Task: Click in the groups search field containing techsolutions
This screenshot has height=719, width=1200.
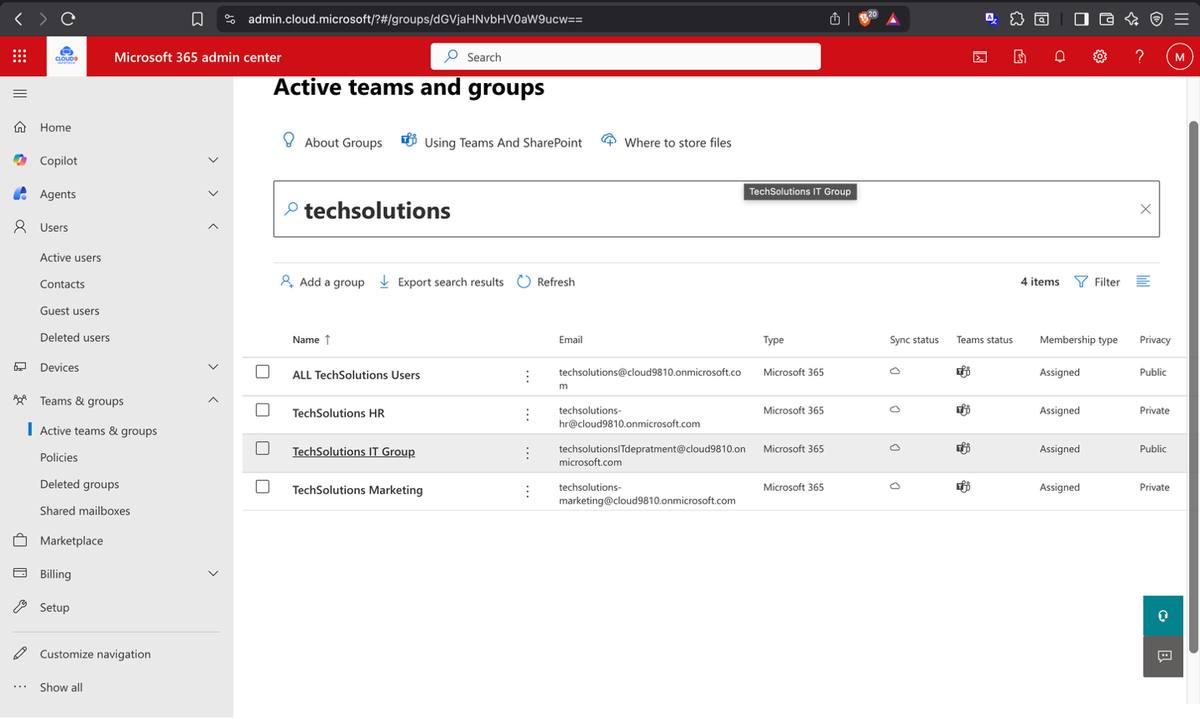Action: (716, 209)
